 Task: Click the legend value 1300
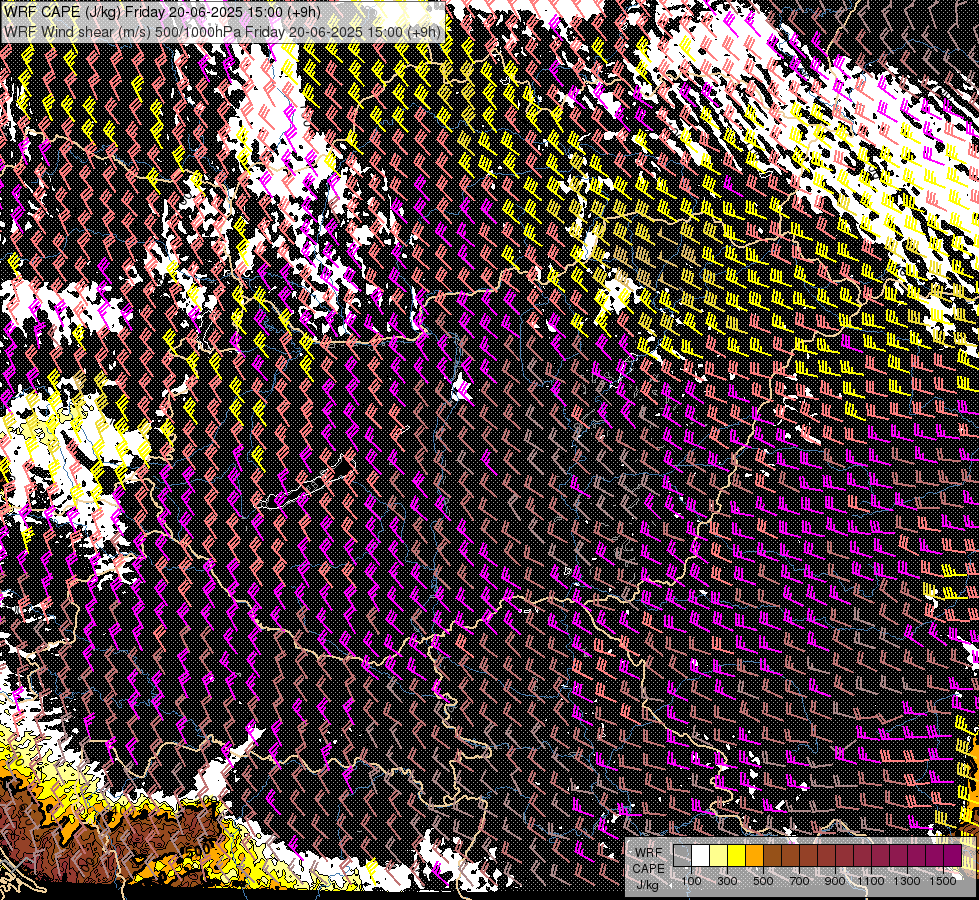[907, 881]
